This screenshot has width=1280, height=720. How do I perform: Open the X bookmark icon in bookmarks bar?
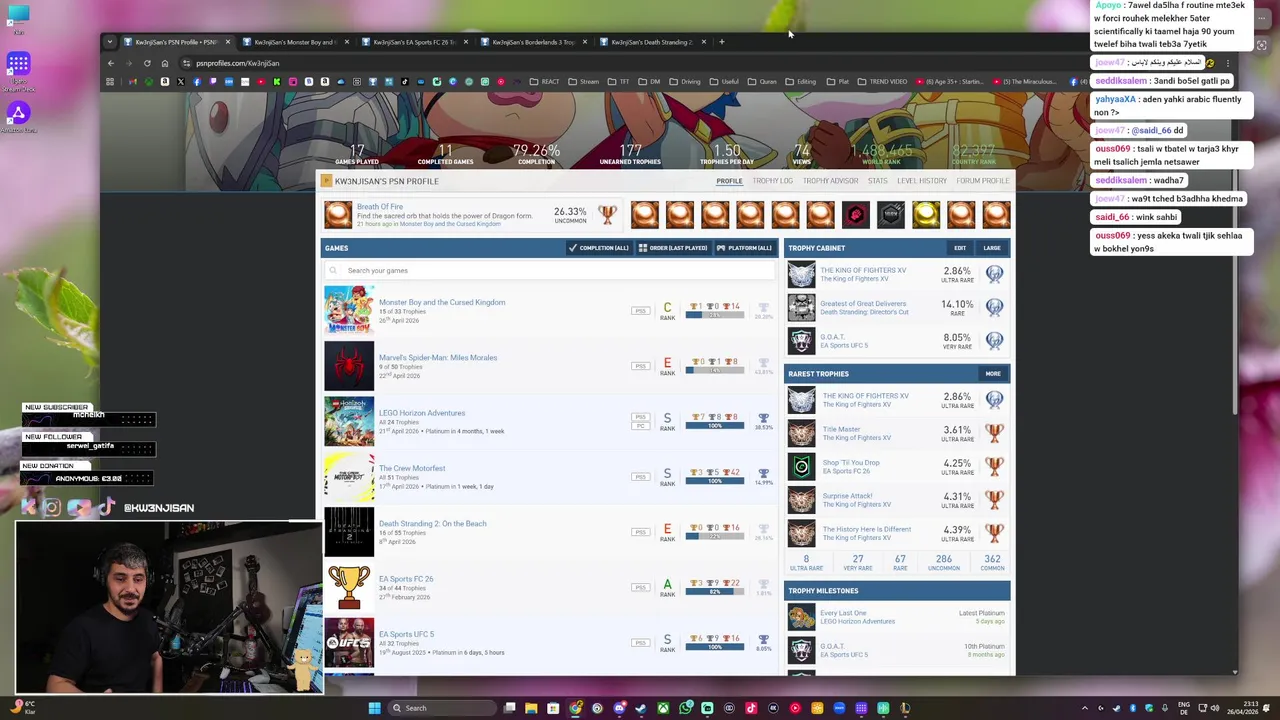click(181, 82)
